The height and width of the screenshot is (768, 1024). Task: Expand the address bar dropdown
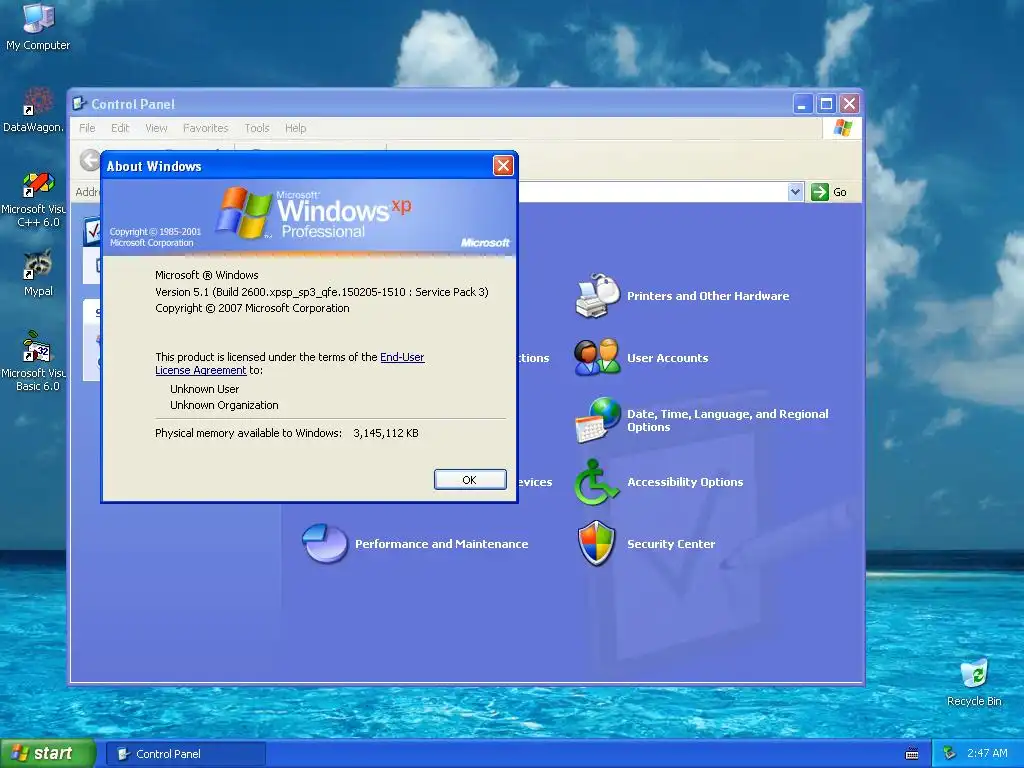tap(795, 192)
